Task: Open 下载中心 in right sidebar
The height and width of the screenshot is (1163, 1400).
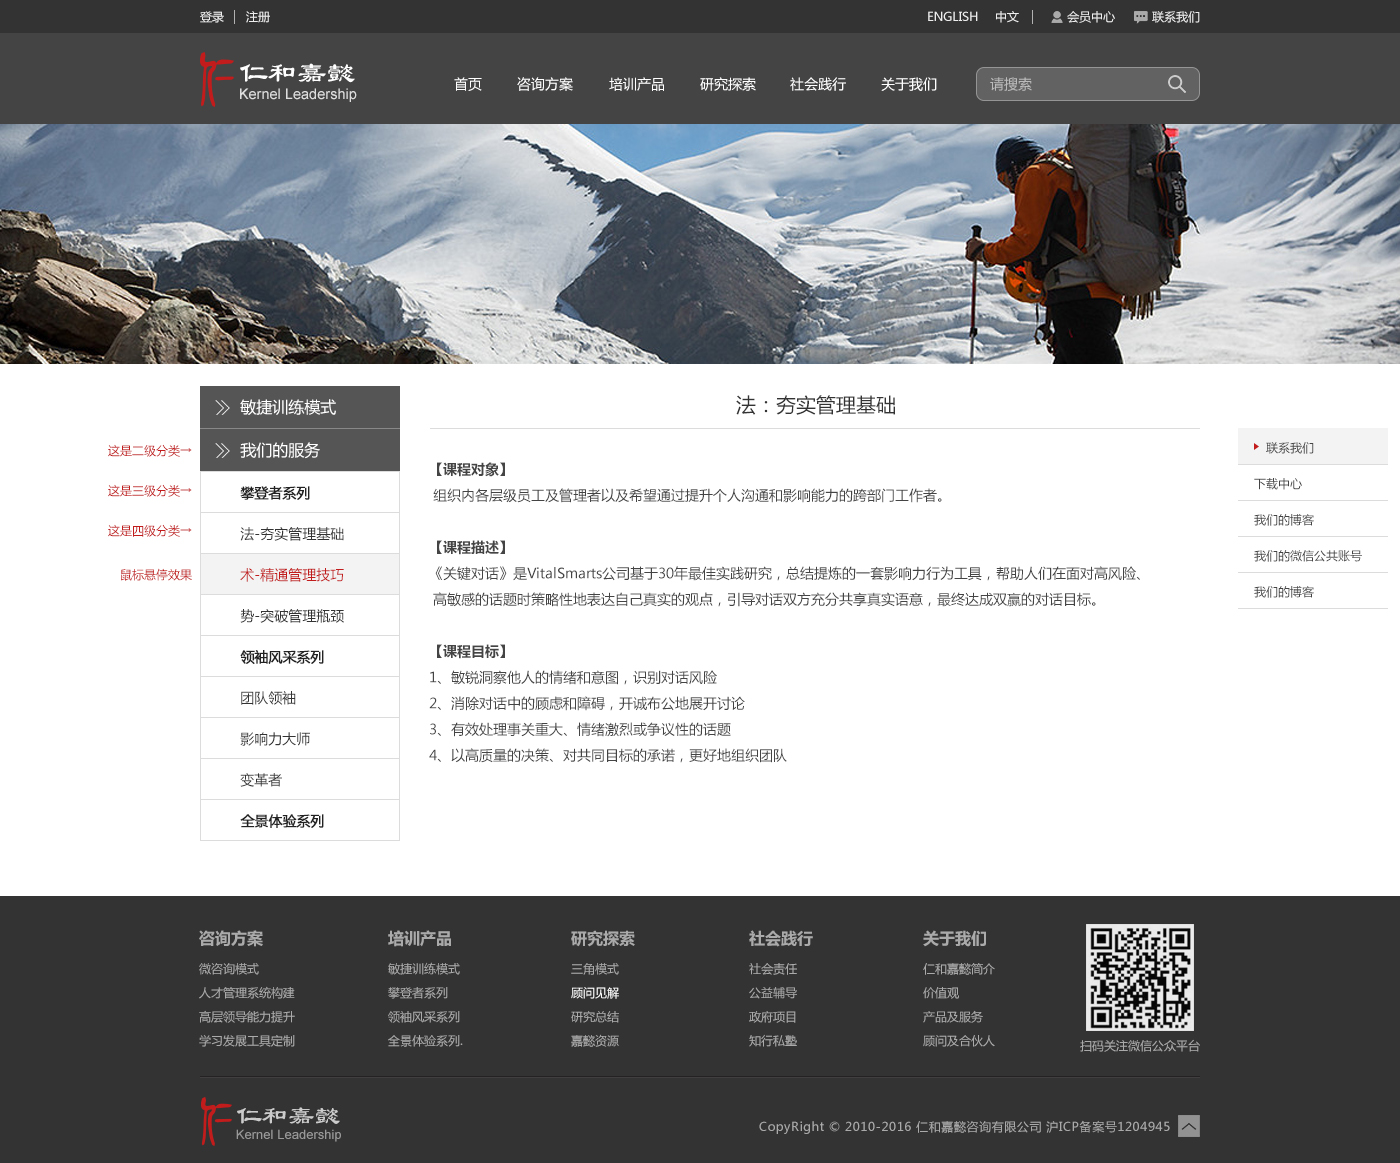Action: pyautogui.click(x=1278, y=484)
